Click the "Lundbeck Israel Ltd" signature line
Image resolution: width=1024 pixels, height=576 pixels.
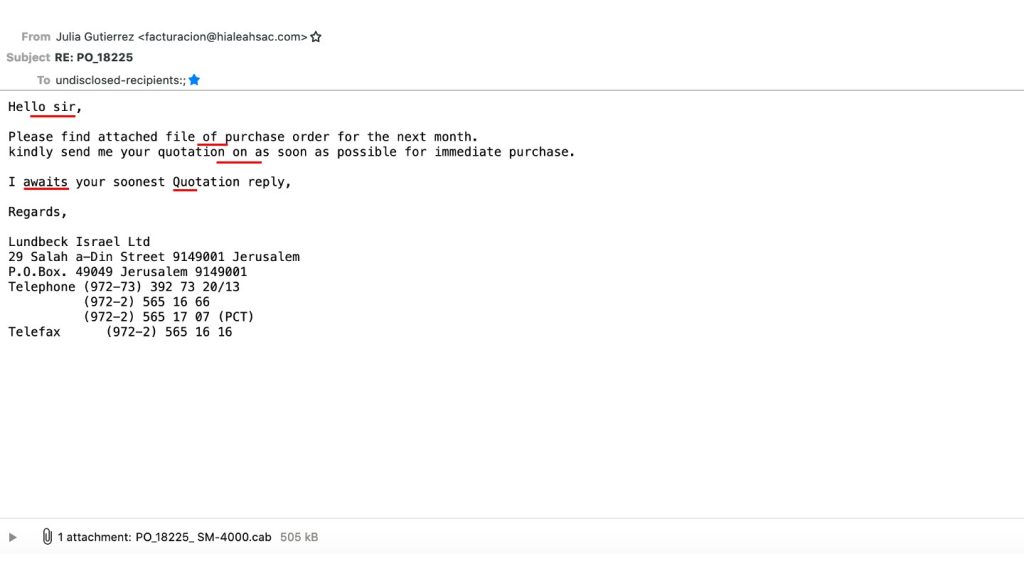79,242
